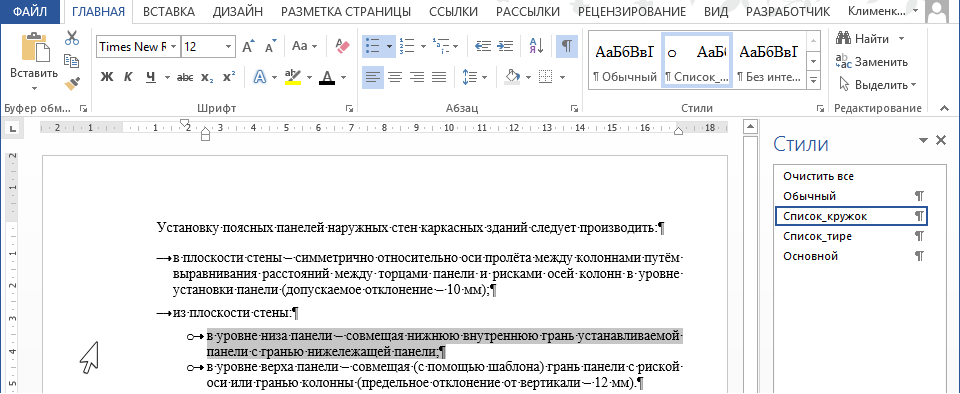The image size is (960, 394).
Task: Align the paragraph to the right
Action: (x=417, y=77)
